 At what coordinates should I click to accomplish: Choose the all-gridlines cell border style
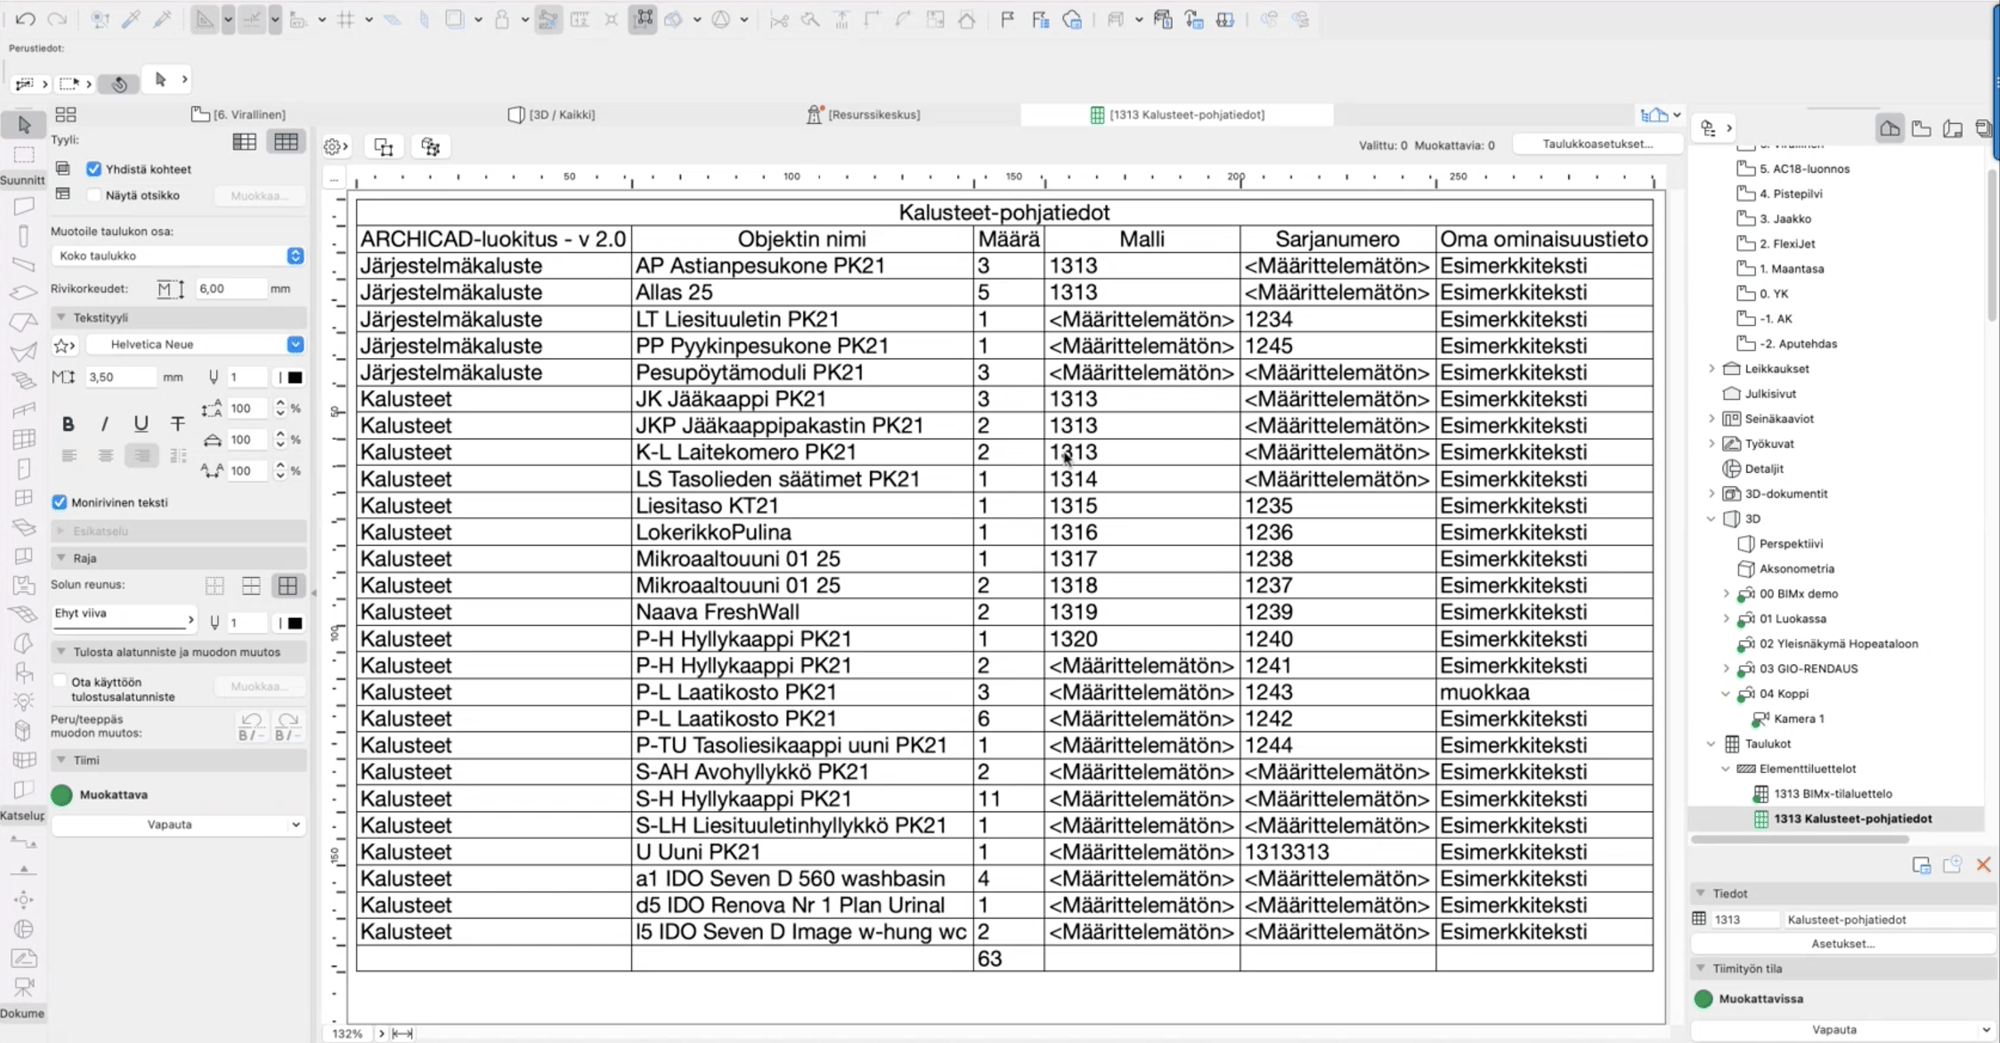pos(288,586)
